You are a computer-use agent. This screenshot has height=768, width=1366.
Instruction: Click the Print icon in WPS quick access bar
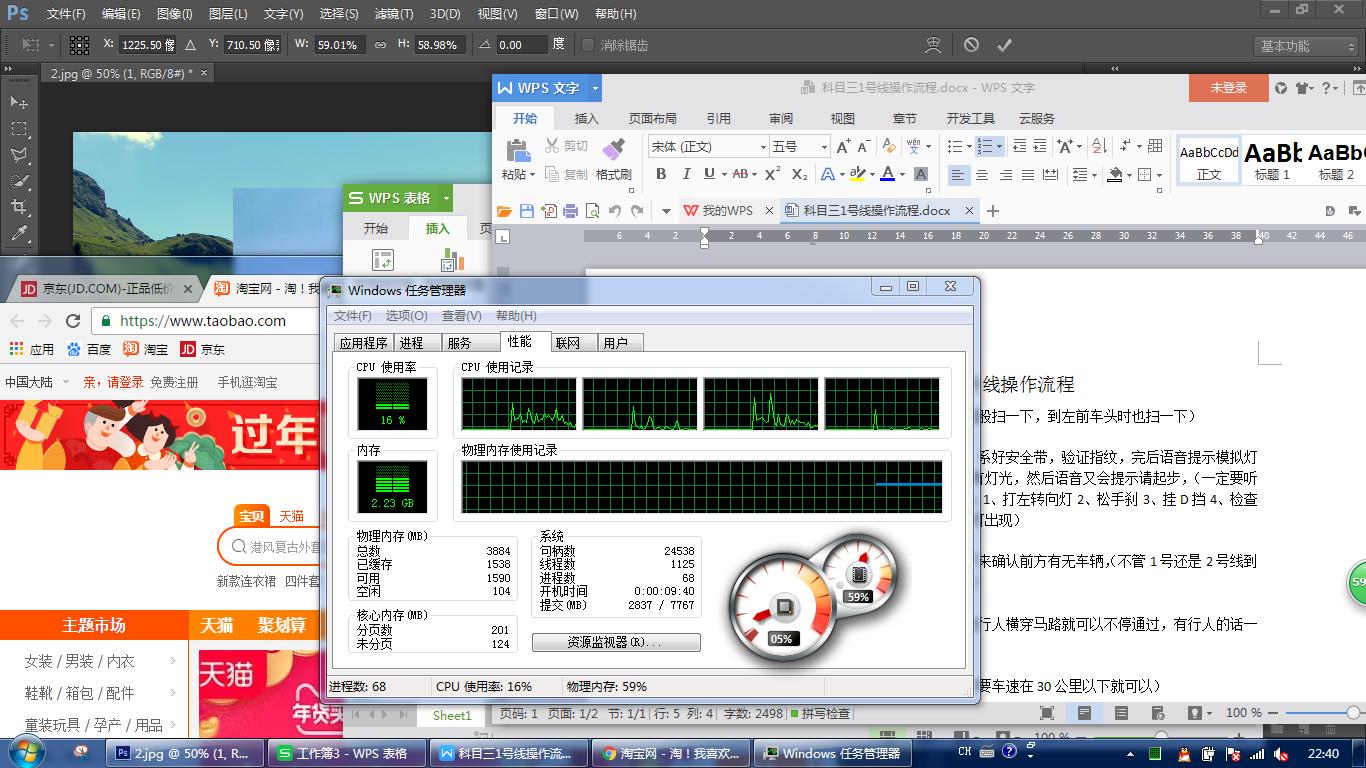(570, 210)
